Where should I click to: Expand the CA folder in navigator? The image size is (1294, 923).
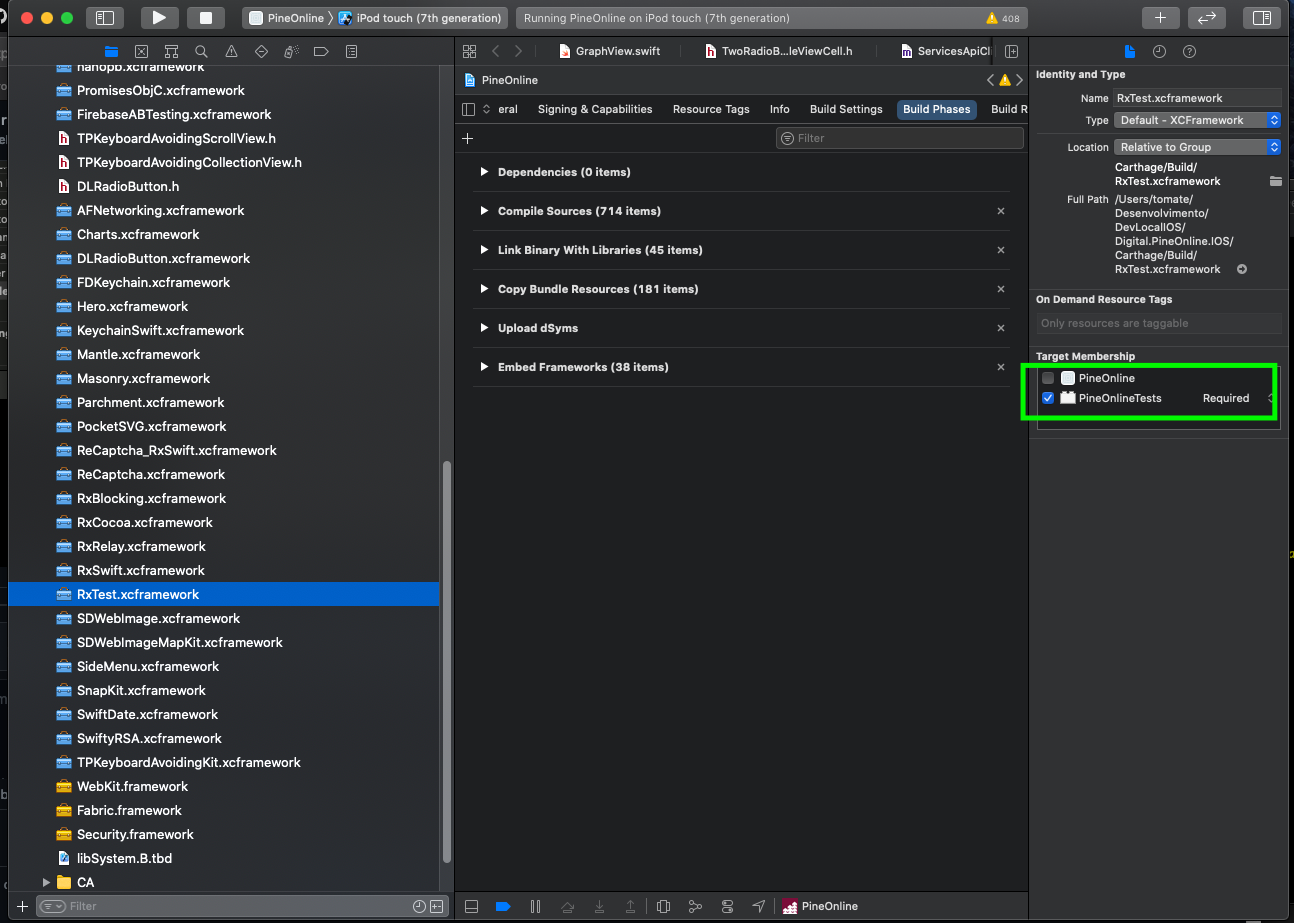[x=46, y=882]
